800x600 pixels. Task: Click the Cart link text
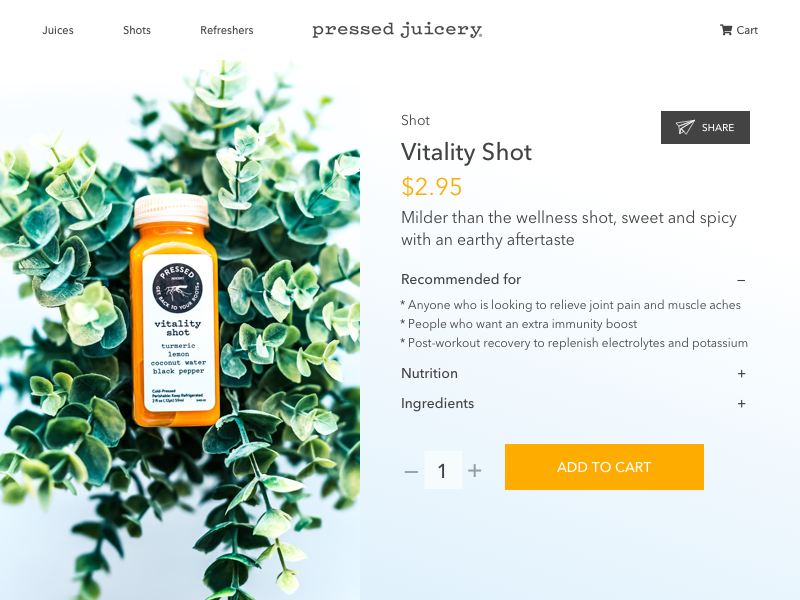(747, 30)
